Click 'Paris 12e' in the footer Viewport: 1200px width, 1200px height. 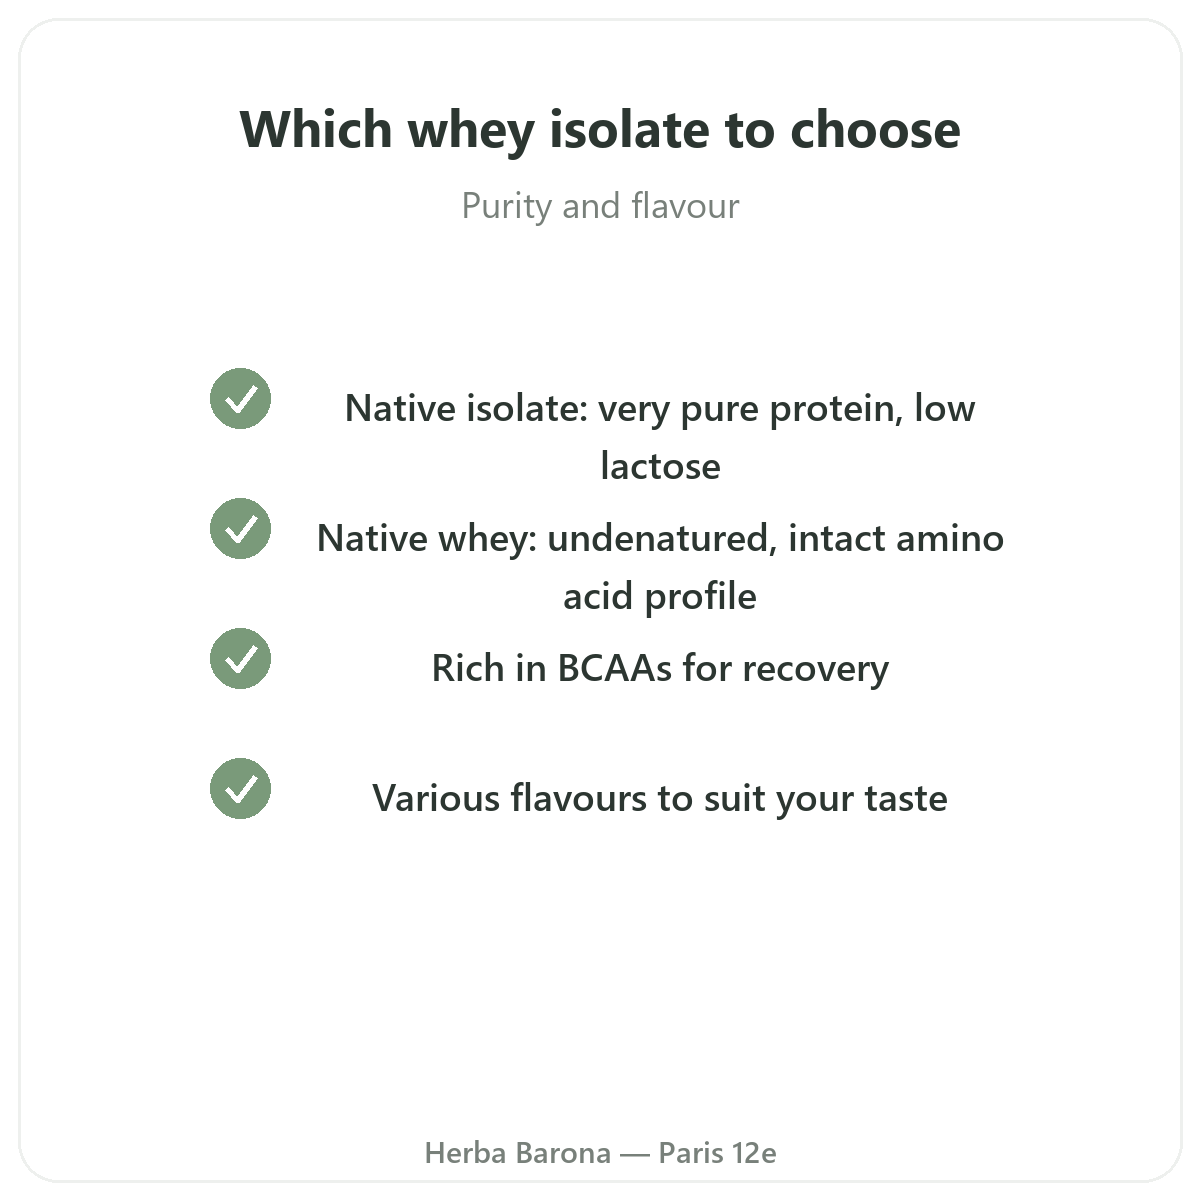[717, 1153]
